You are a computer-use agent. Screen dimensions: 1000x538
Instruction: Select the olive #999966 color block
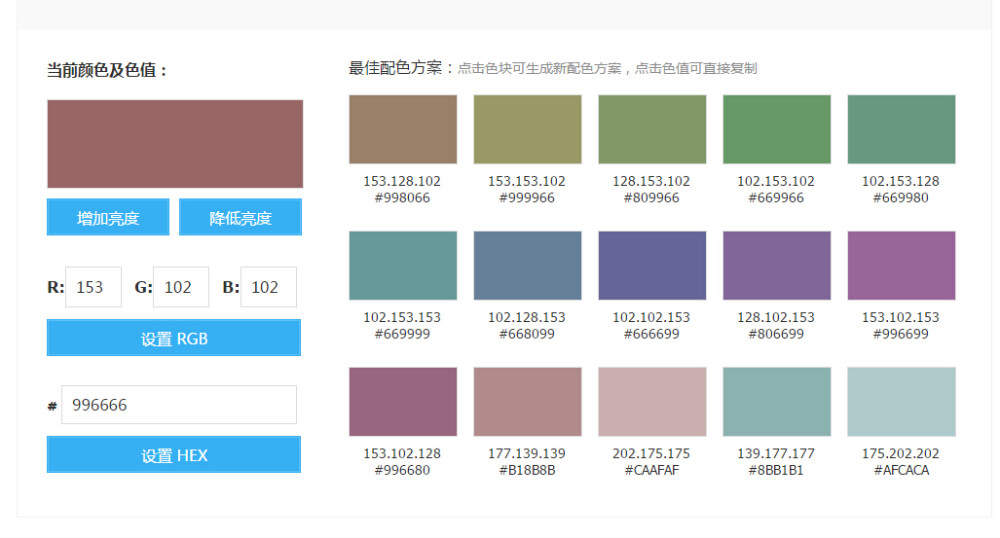click(527, 129)
